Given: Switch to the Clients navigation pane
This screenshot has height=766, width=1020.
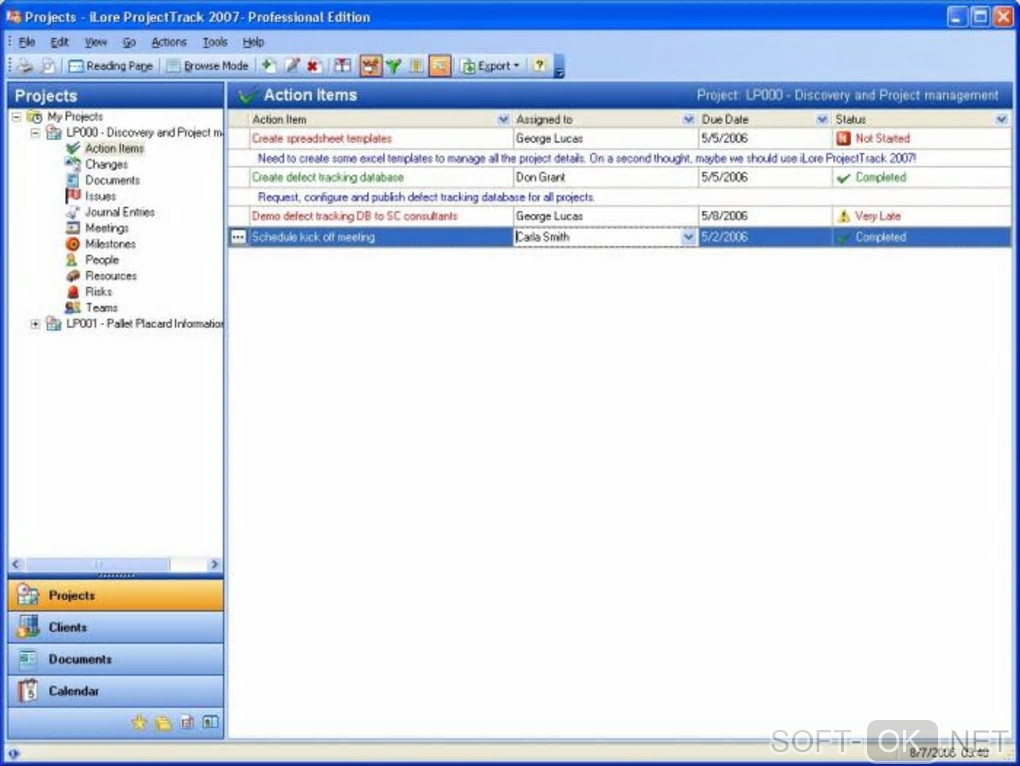Looking at the screenshot, I should pyautogui.click(x=116, y=627).
